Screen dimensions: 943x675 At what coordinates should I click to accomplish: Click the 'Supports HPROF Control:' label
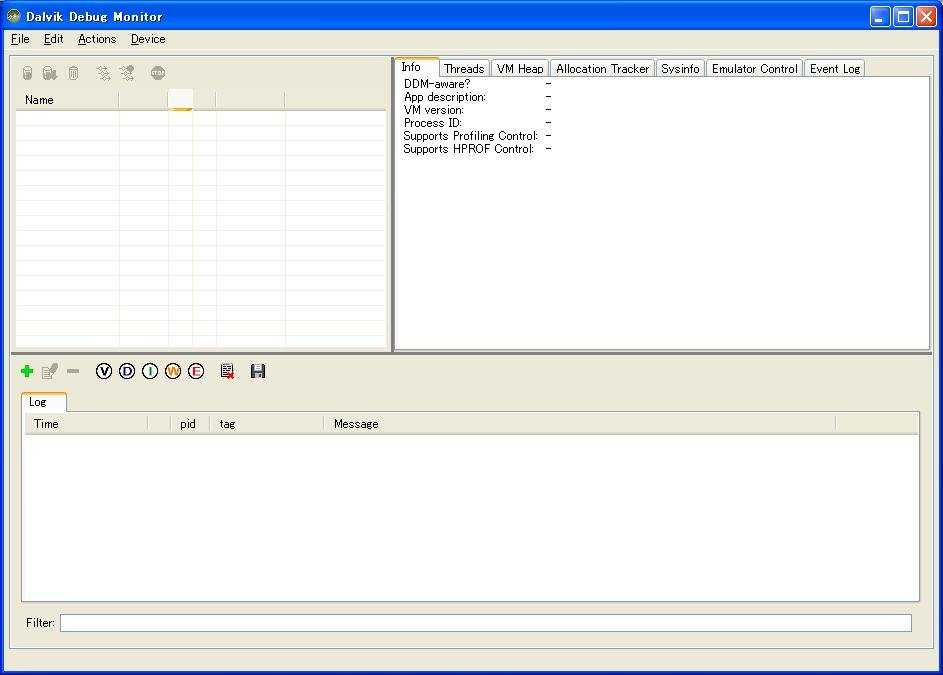(468, 149)
